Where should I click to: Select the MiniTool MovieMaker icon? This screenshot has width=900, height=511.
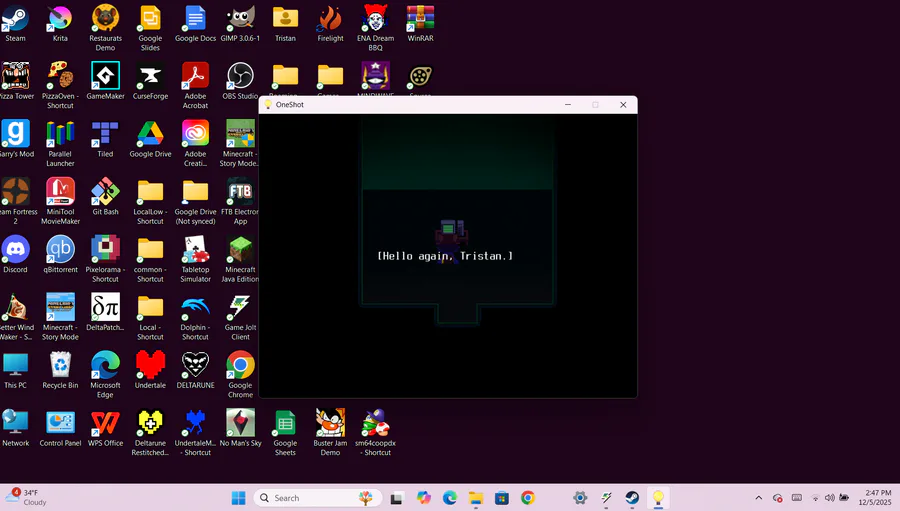[60, 201]
